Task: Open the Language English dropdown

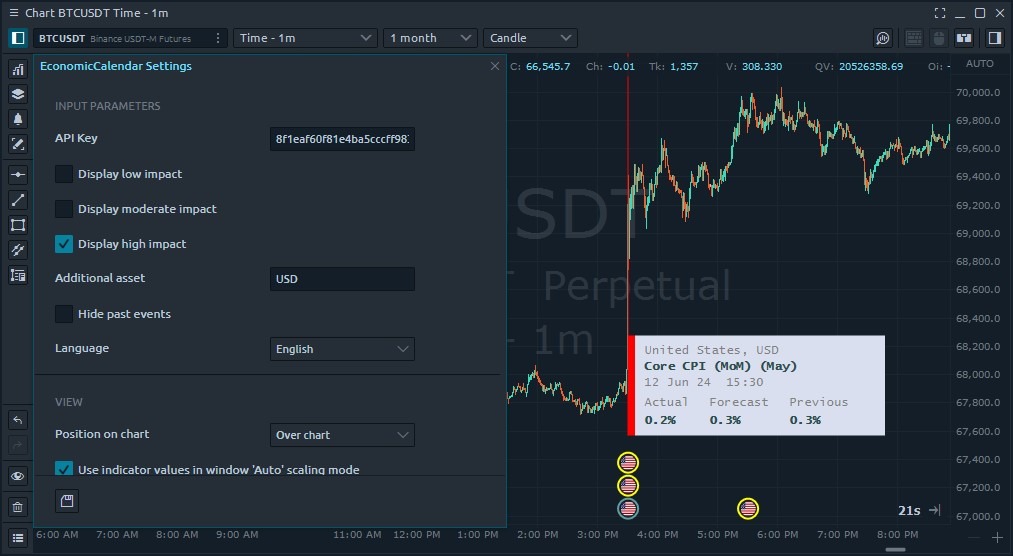Action: [x=342, y=349]
